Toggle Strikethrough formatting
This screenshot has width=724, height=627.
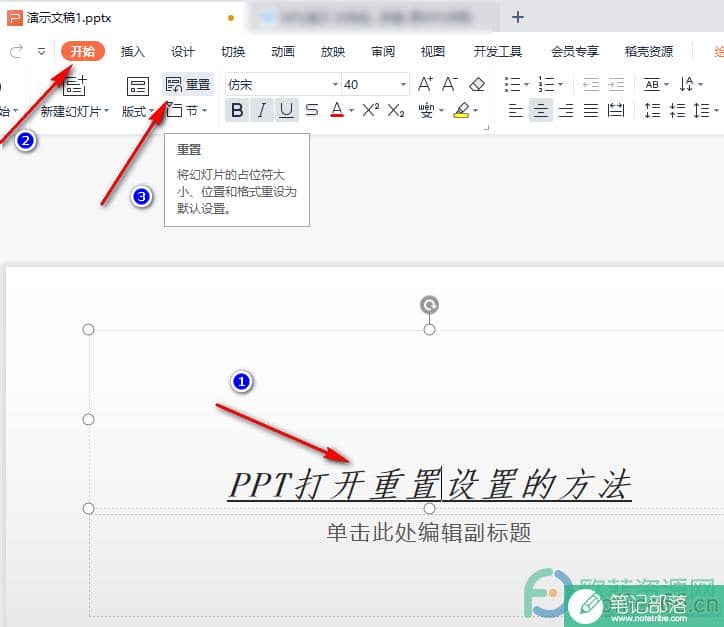pos(312,110)
